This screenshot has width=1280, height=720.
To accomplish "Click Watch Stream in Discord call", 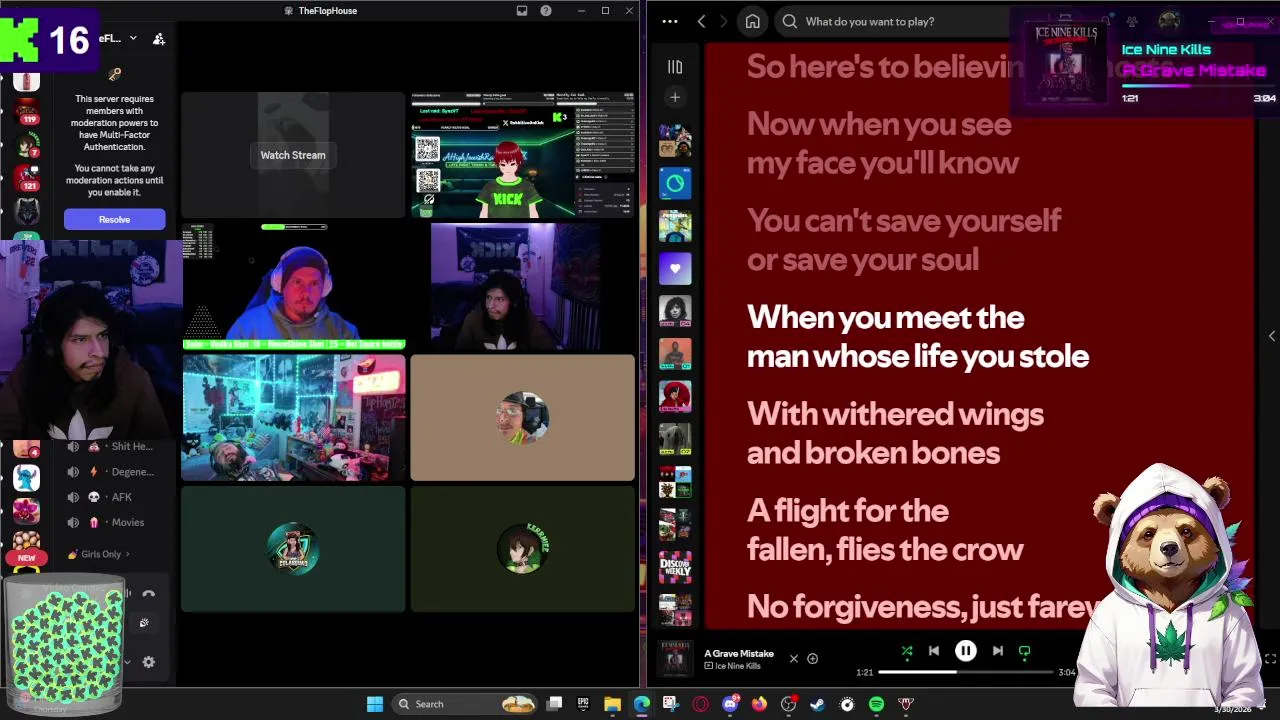I will tap(293, 155).
